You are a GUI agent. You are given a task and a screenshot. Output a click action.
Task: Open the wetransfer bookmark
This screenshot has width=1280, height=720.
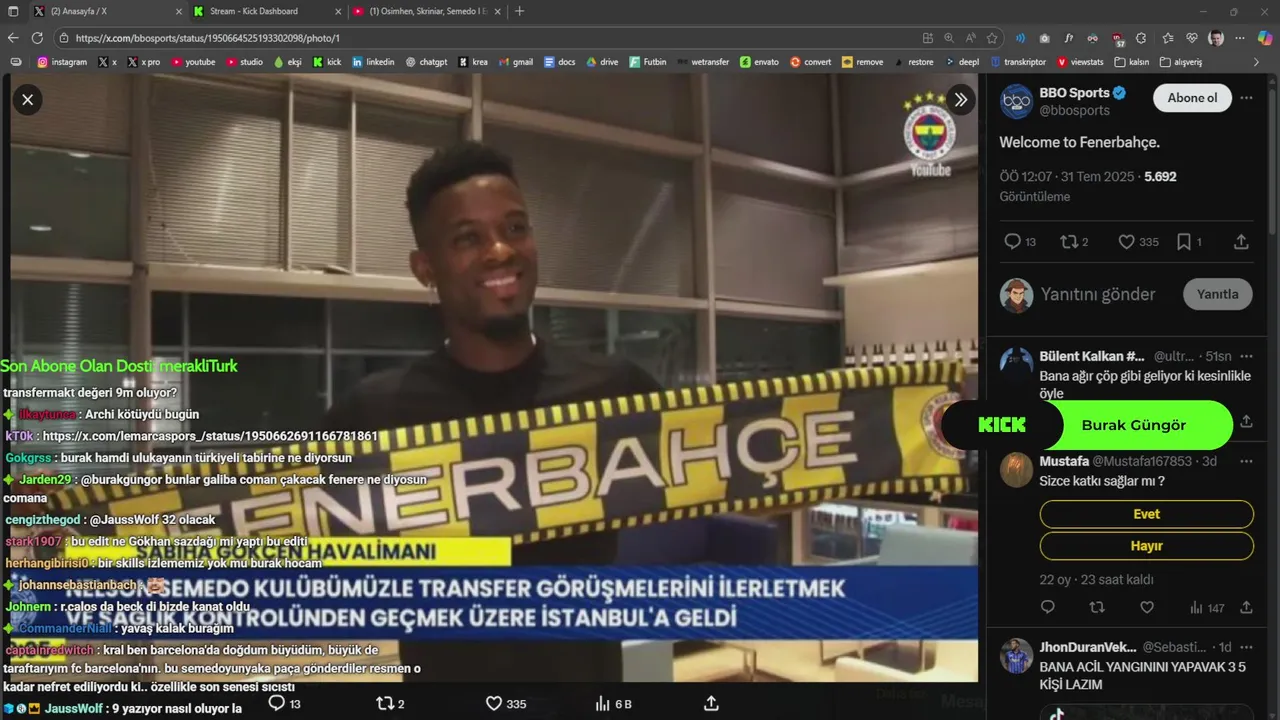[x=703, y=62]
